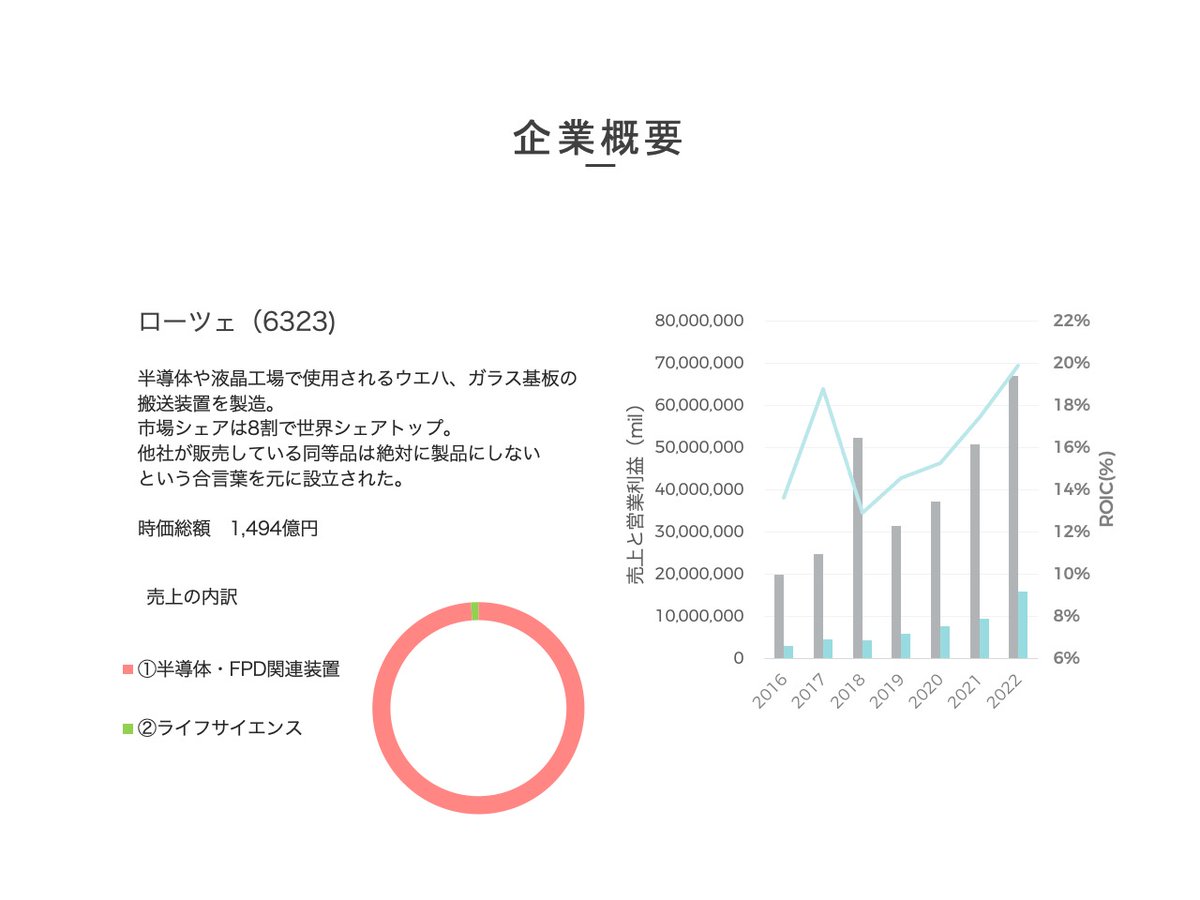The height and width of the screenshot is (900, 1200).
Task: Select the 売上と営業利益 (mil) axis title
Action: pos(635,494)
